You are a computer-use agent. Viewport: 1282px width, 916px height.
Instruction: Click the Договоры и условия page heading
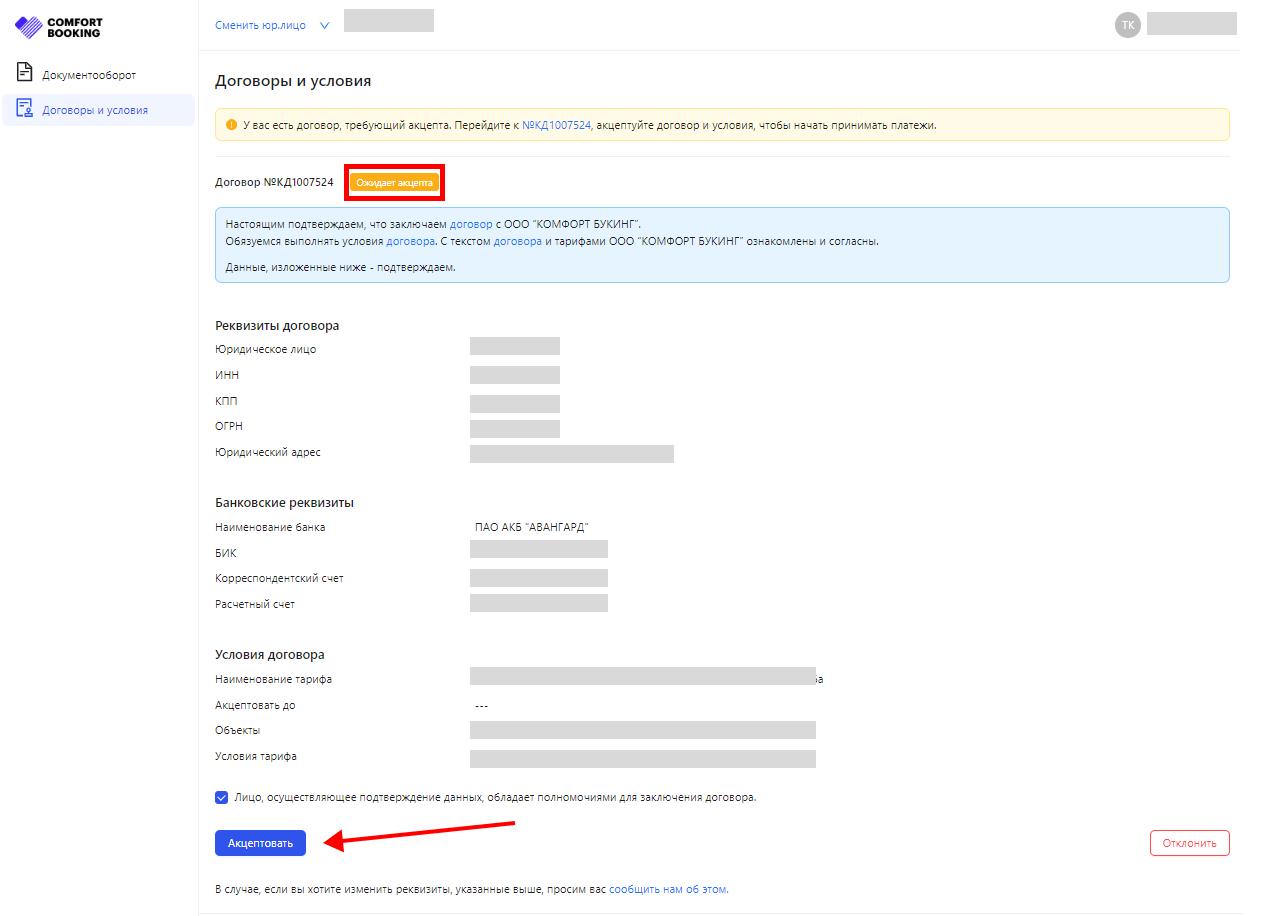[x=293, y=81]
